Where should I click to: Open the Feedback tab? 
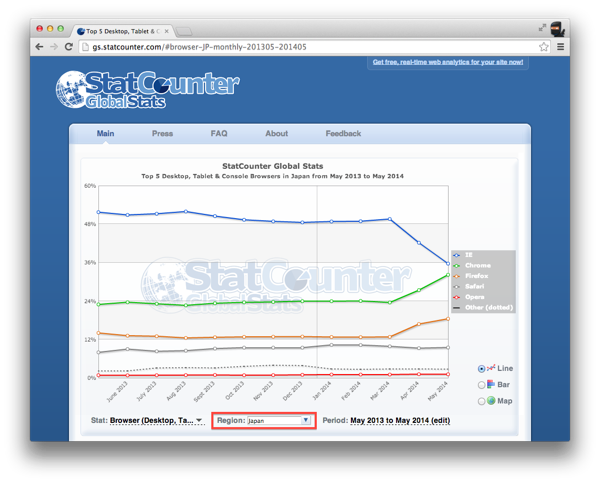[343, 134]
